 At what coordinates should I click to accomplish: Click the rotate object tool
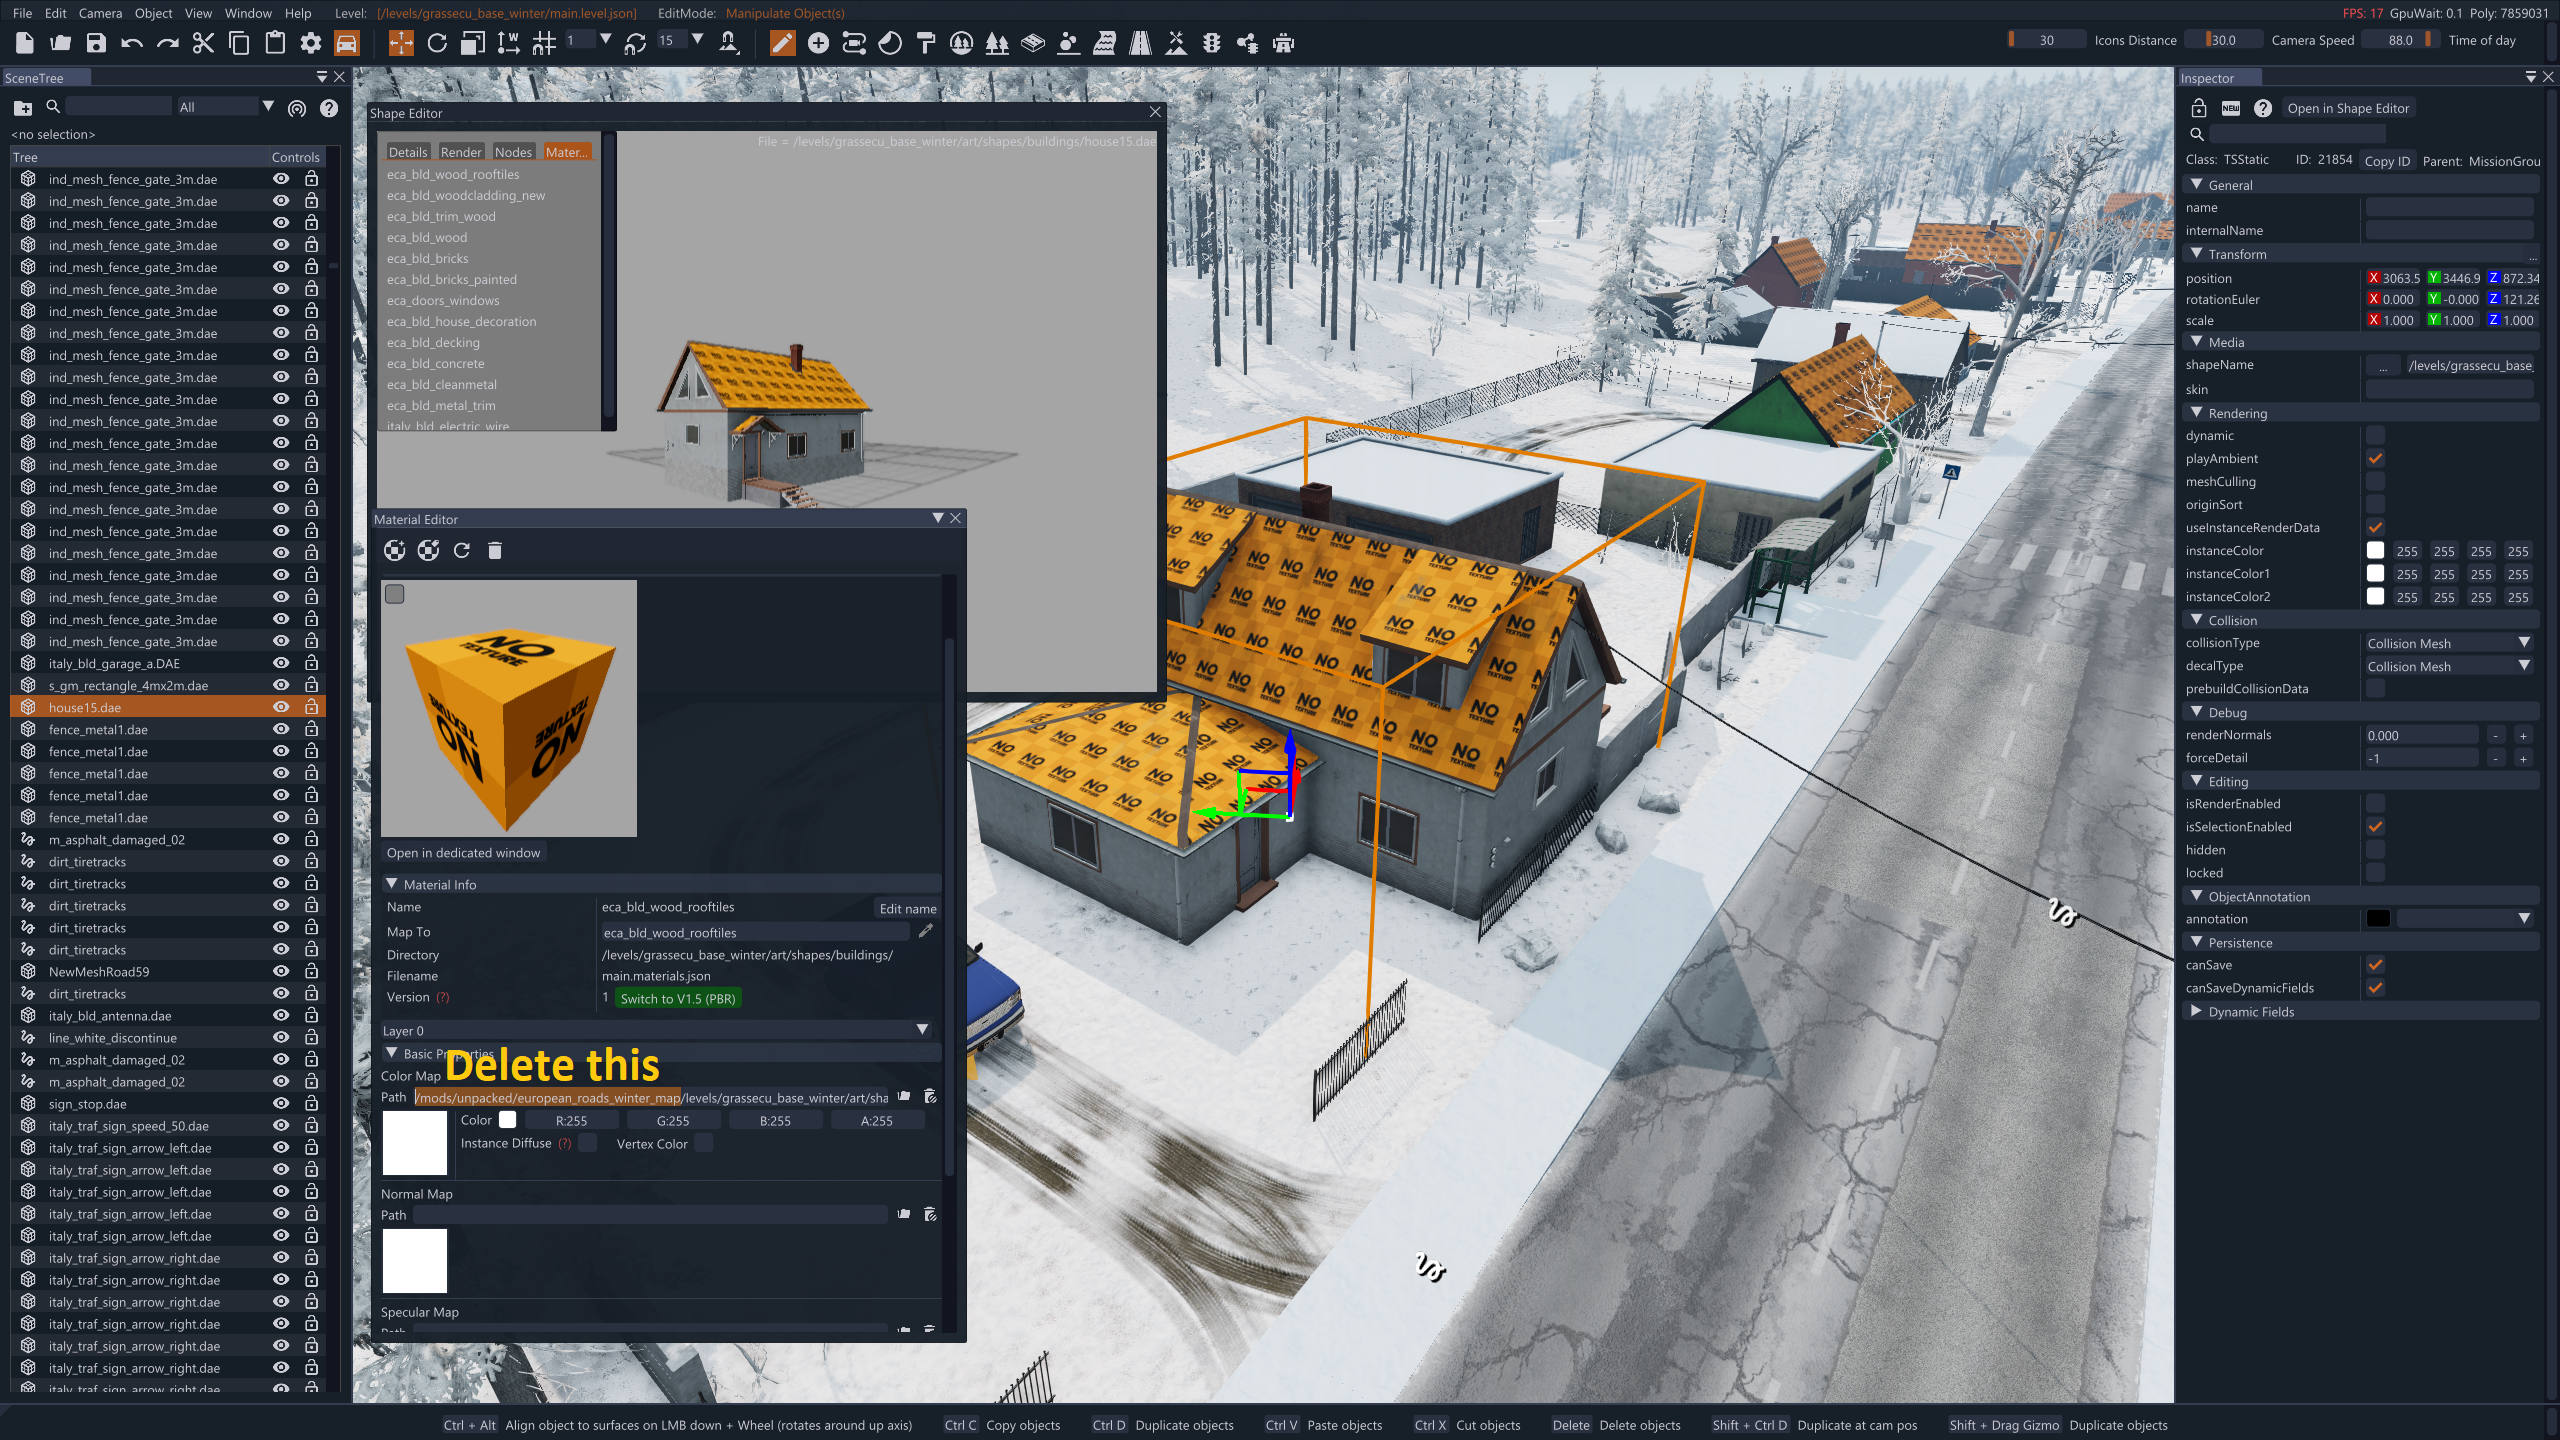[437, 43]
